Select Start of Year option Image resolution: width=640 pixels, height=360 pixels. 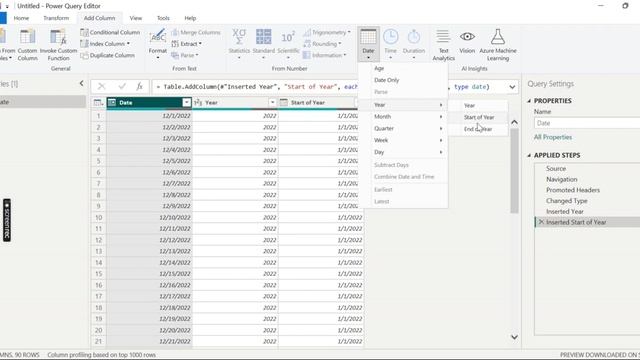[x=478, y=117]
